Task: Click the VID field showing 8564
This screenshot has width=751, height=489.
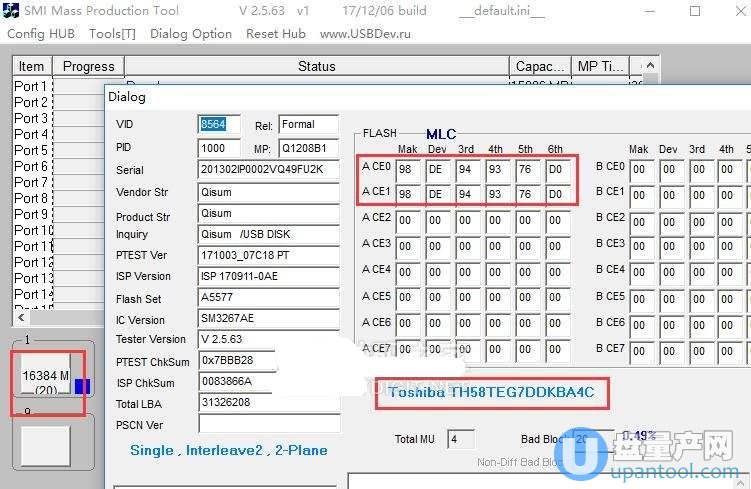Action: pyautogui.click(x=219, y=124)
